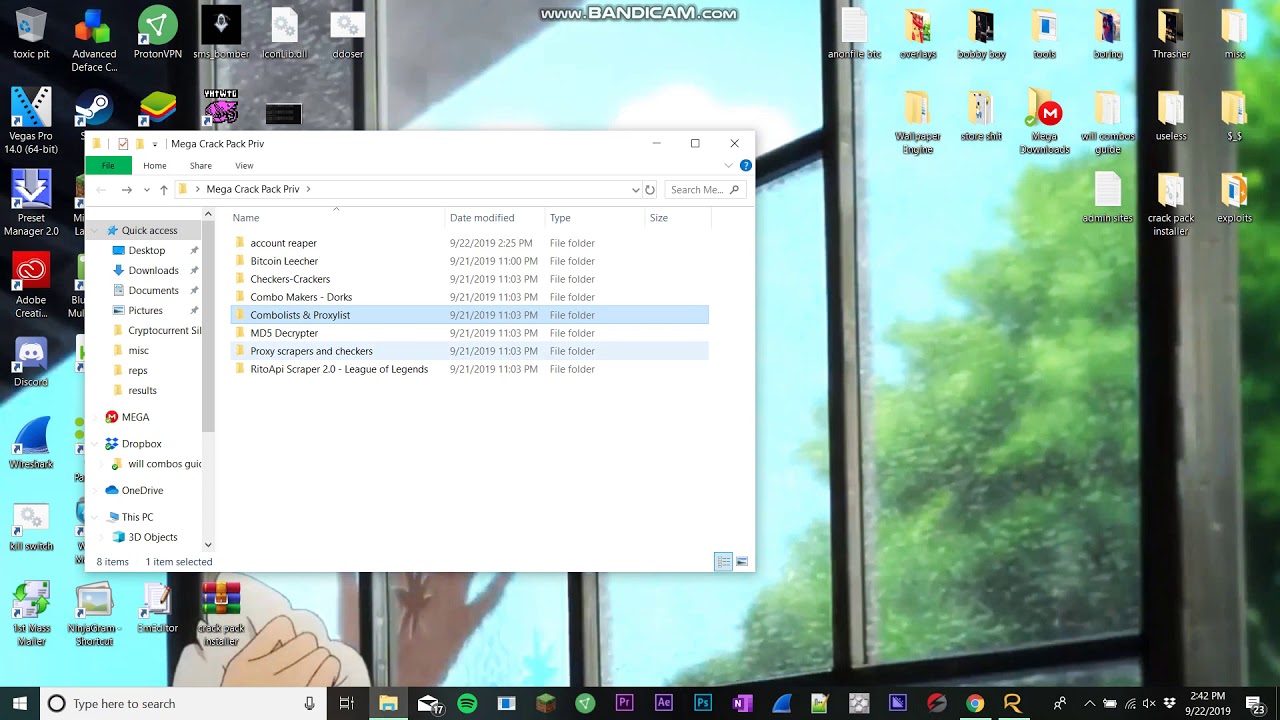Open Downloads in the navigation pane
The image size is (1280, 720).
tap(153, 271)
